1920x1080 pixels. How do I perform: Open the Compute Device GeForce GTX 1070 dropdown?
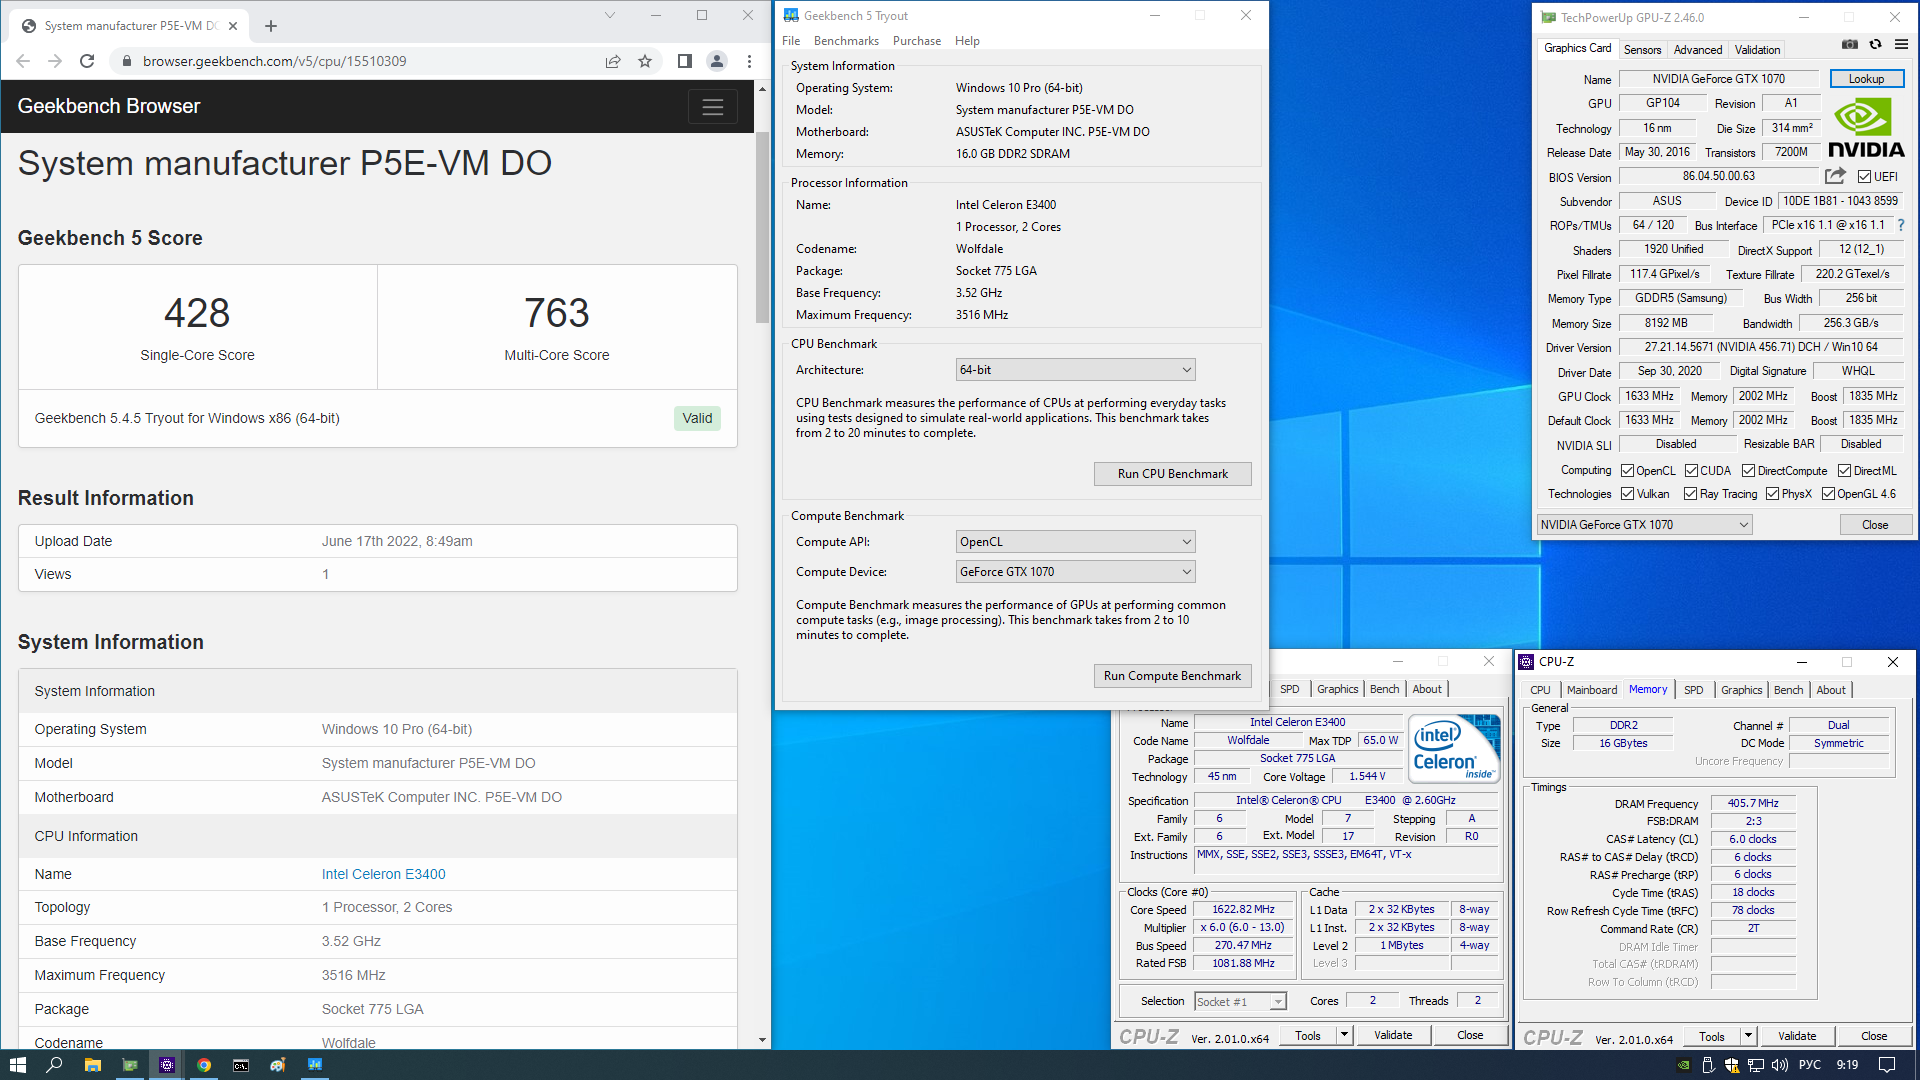1076,572
